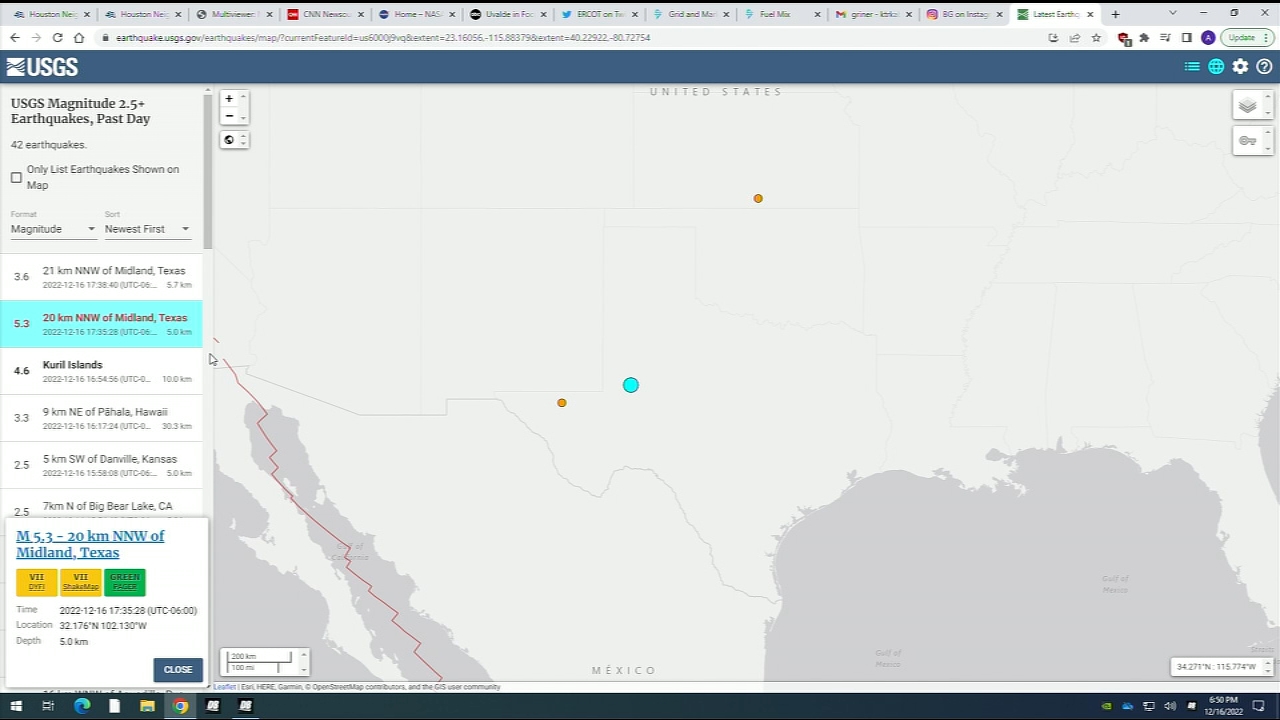
Task: Open Task View on the taskbar
Action: 47,706
